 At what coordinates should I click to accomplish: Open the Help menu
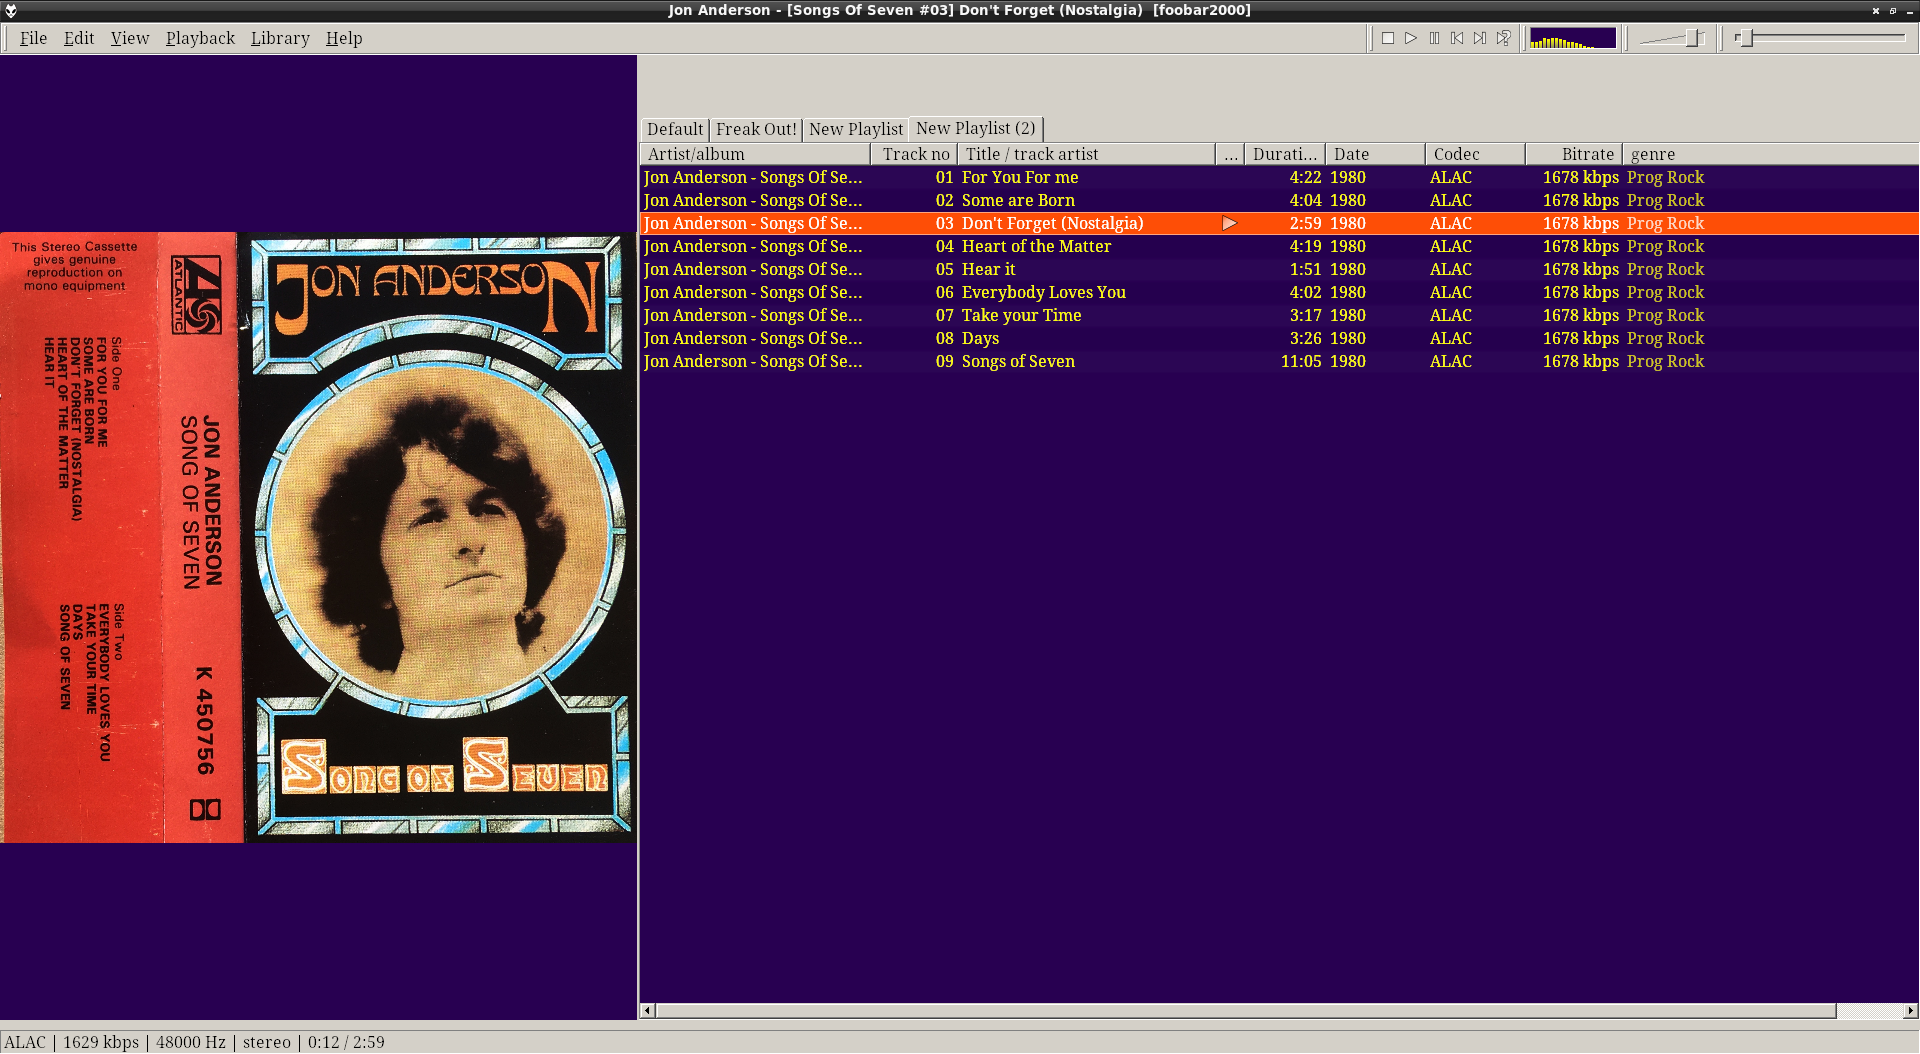click(x=344, y=38)
